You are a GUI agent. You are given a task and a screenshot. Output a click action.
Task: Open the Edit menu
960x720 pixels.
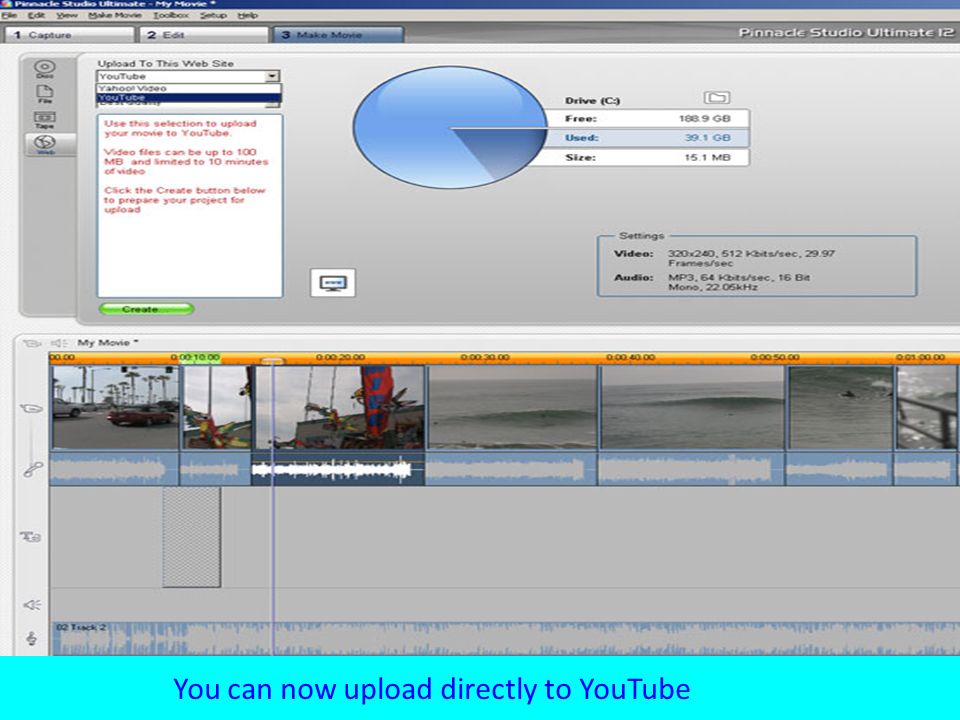pos(36,15)
